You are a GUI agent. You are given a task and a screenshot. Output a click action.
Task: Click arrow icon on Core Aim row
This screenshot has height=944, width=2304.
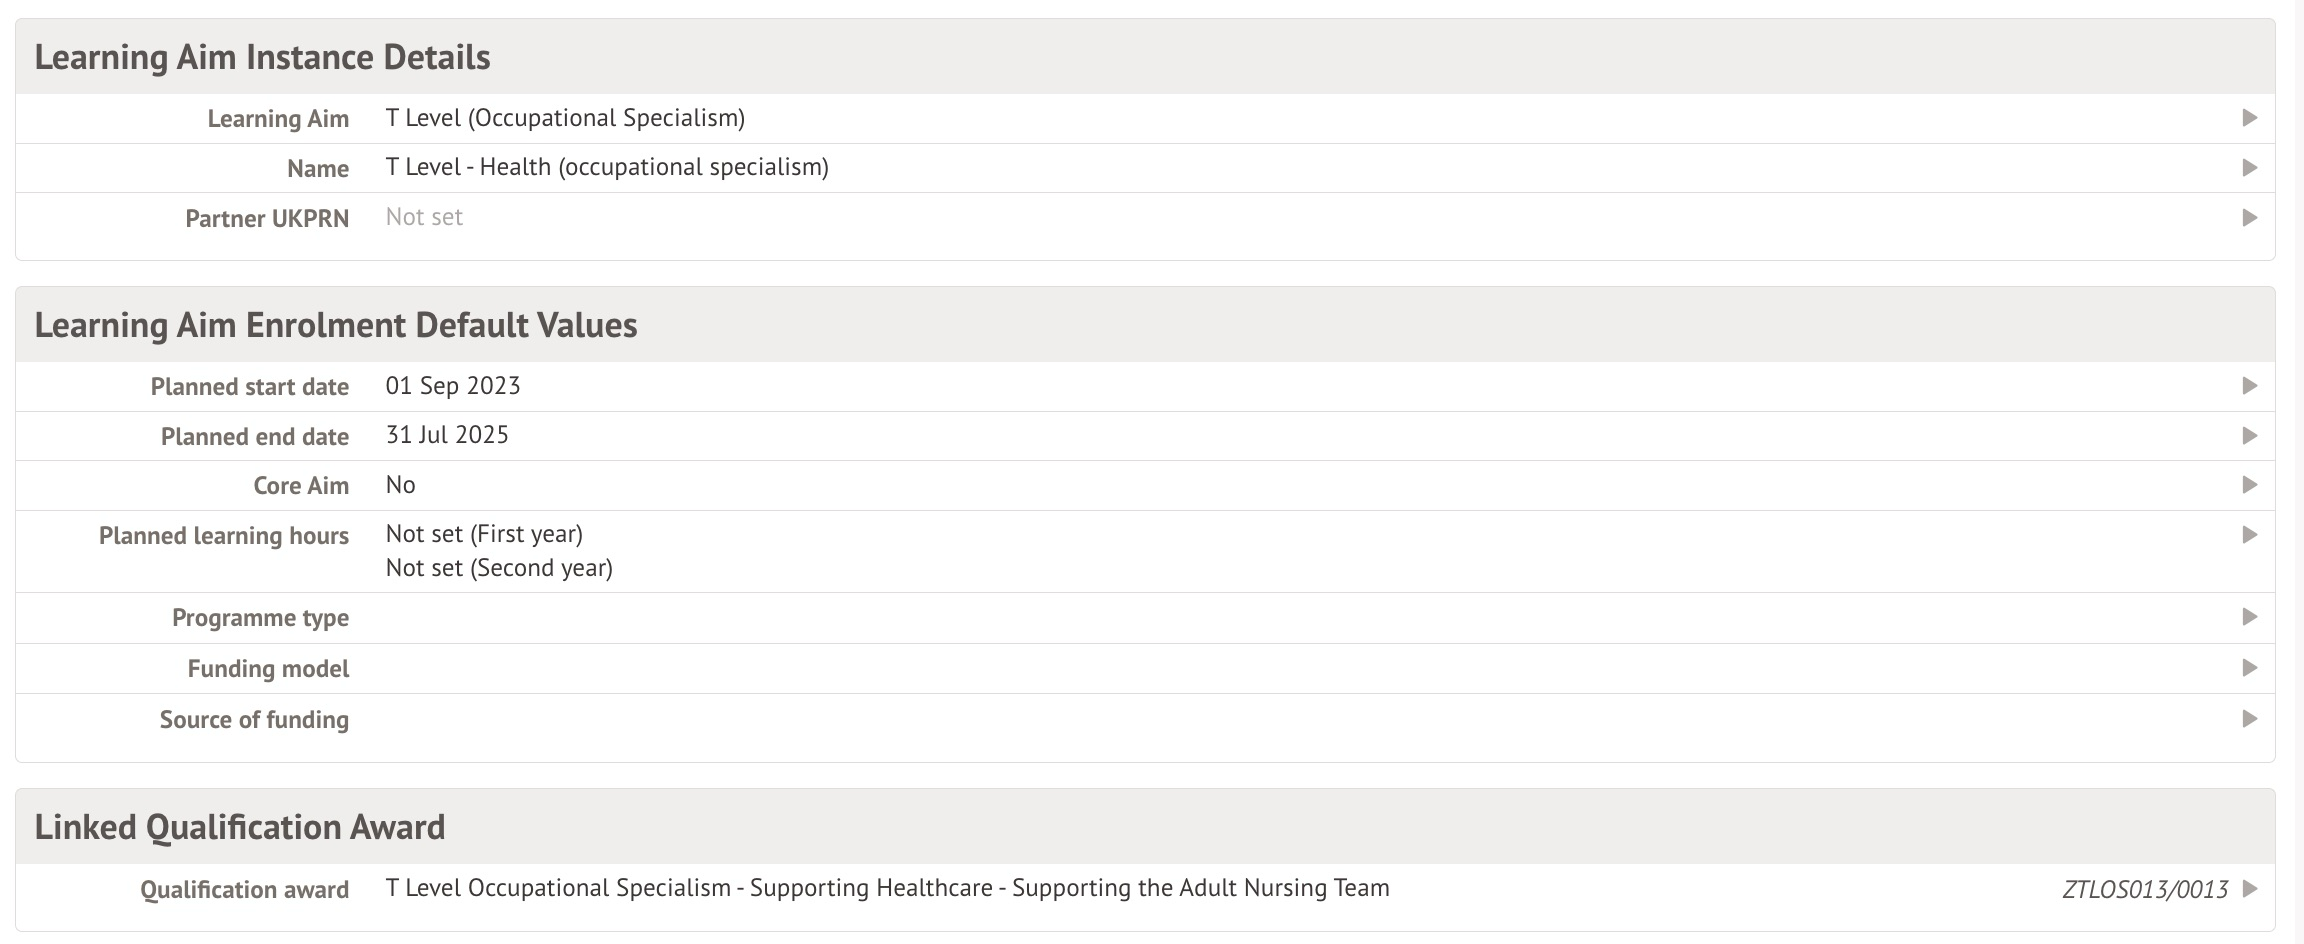coord(2250,485)
